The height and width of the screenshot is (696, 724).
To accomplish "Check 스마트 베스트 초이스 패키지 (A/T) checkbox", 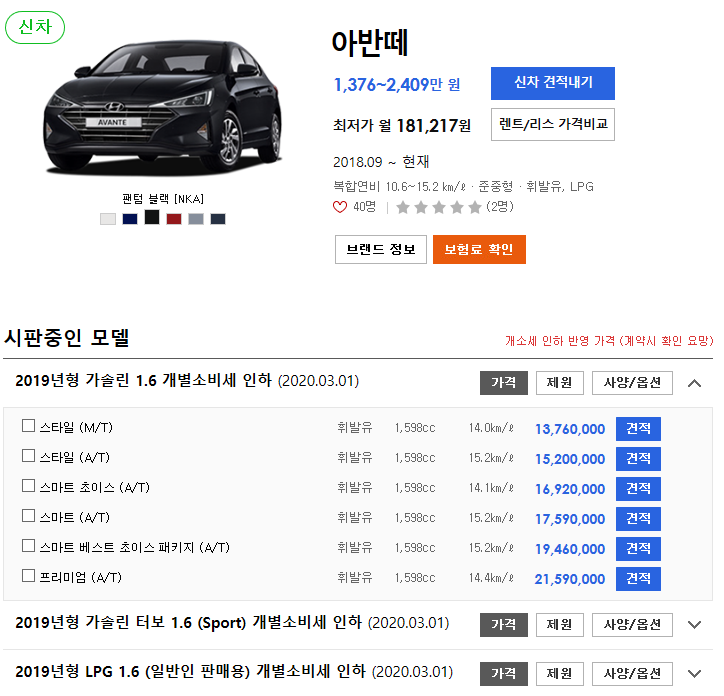I will pos(29,545).
